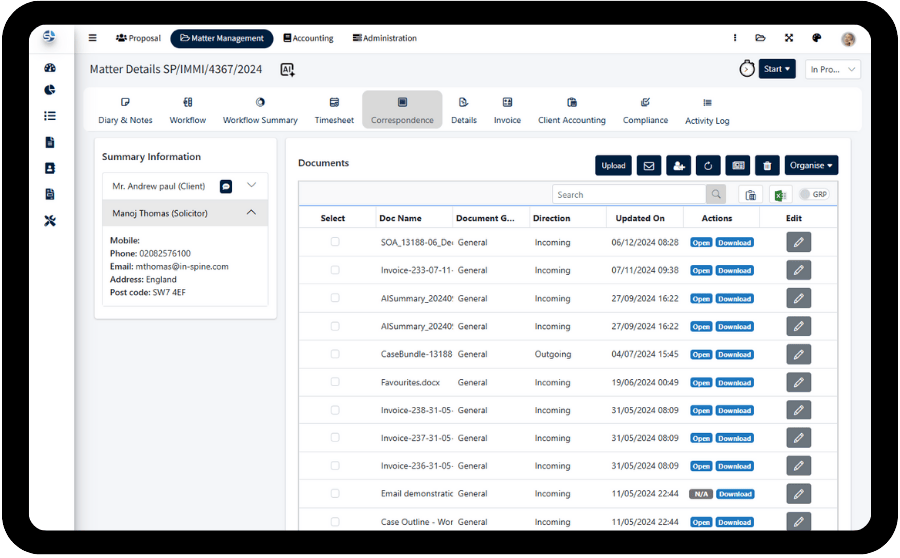Switch to the Compliance tab
The height and width of the screenshot is (558, 900).
pyautogui.click(x=645, y=110)
